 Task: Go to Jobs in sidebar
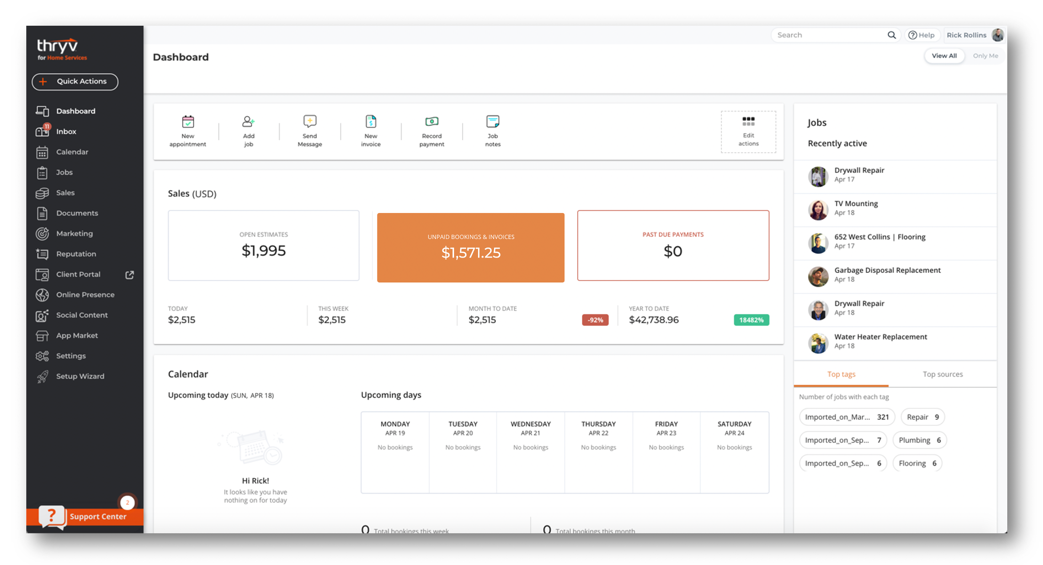(55, 172)
